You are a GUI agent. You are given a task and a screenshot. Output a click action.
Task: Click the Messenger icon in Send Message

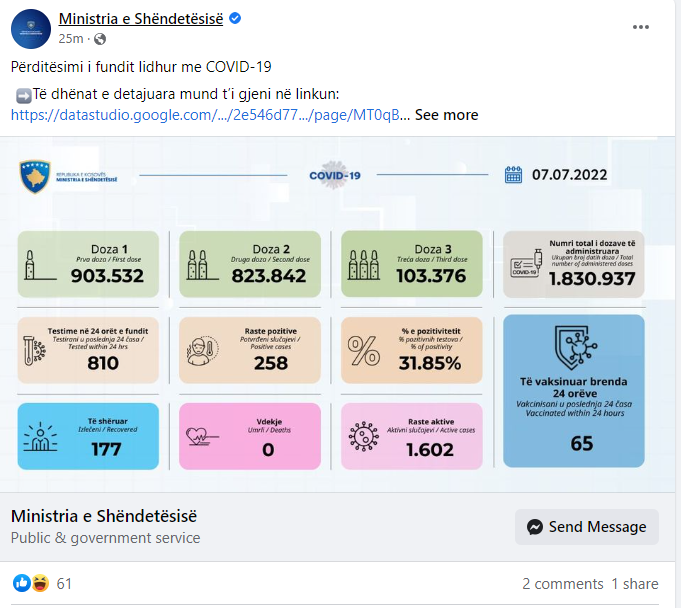coord(535,527)
